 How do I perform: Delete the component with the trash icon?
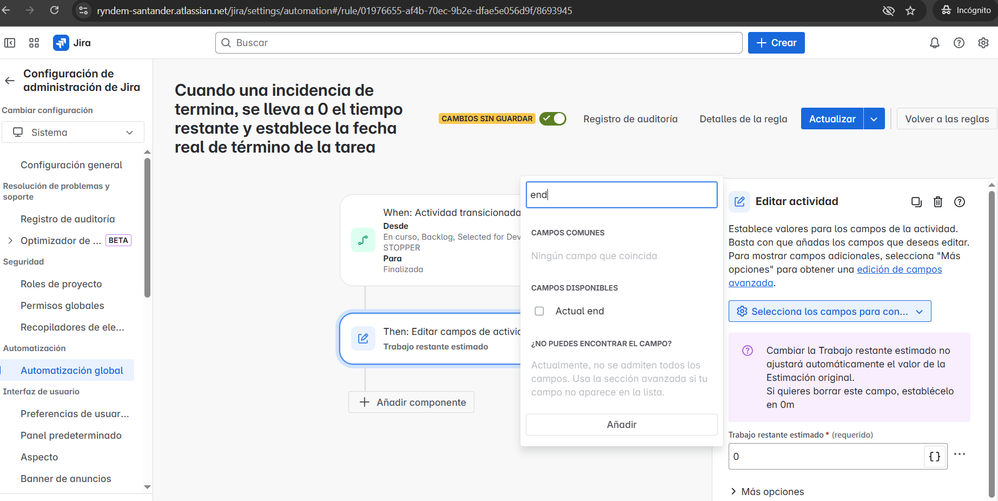938,202
